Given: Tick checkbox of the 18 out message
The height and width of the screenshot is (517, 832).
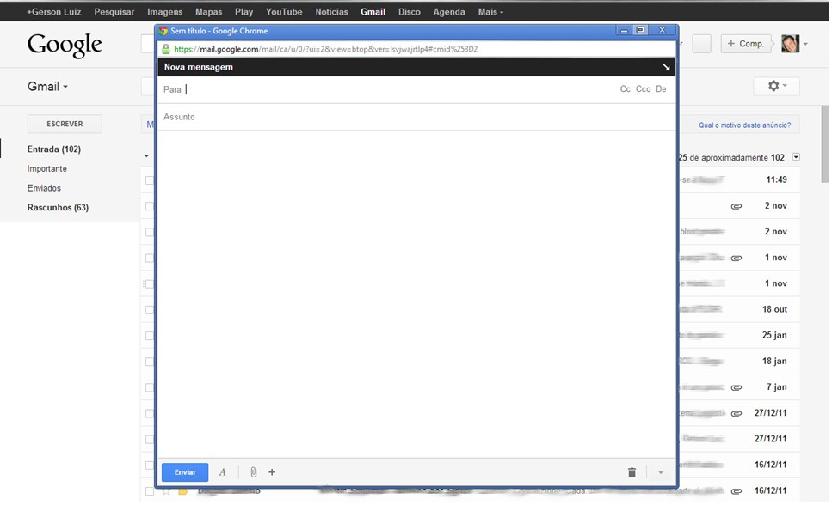Looking at the screenshot, I should pos(149,310).
